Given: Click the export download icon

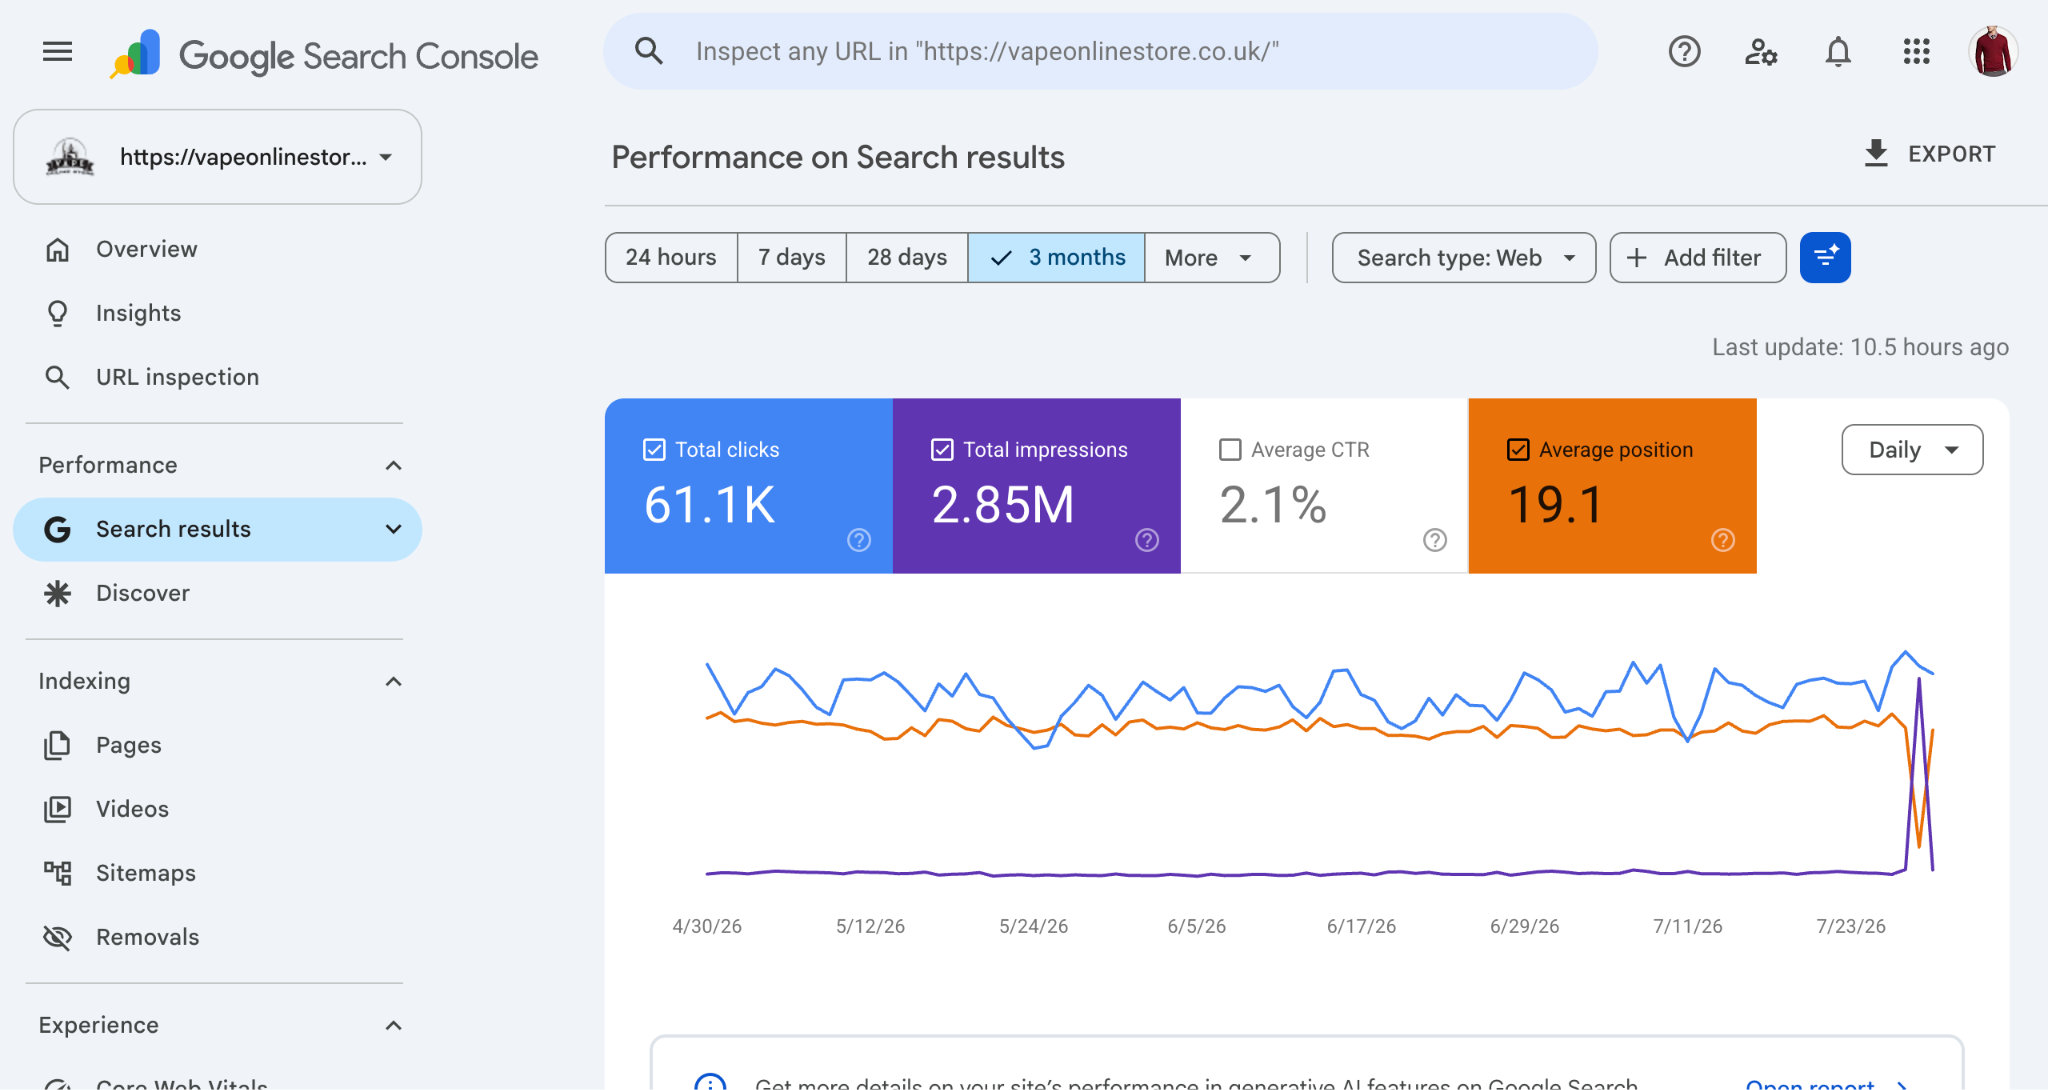Looking at the screenshot, I should [x=1876, y=154].
